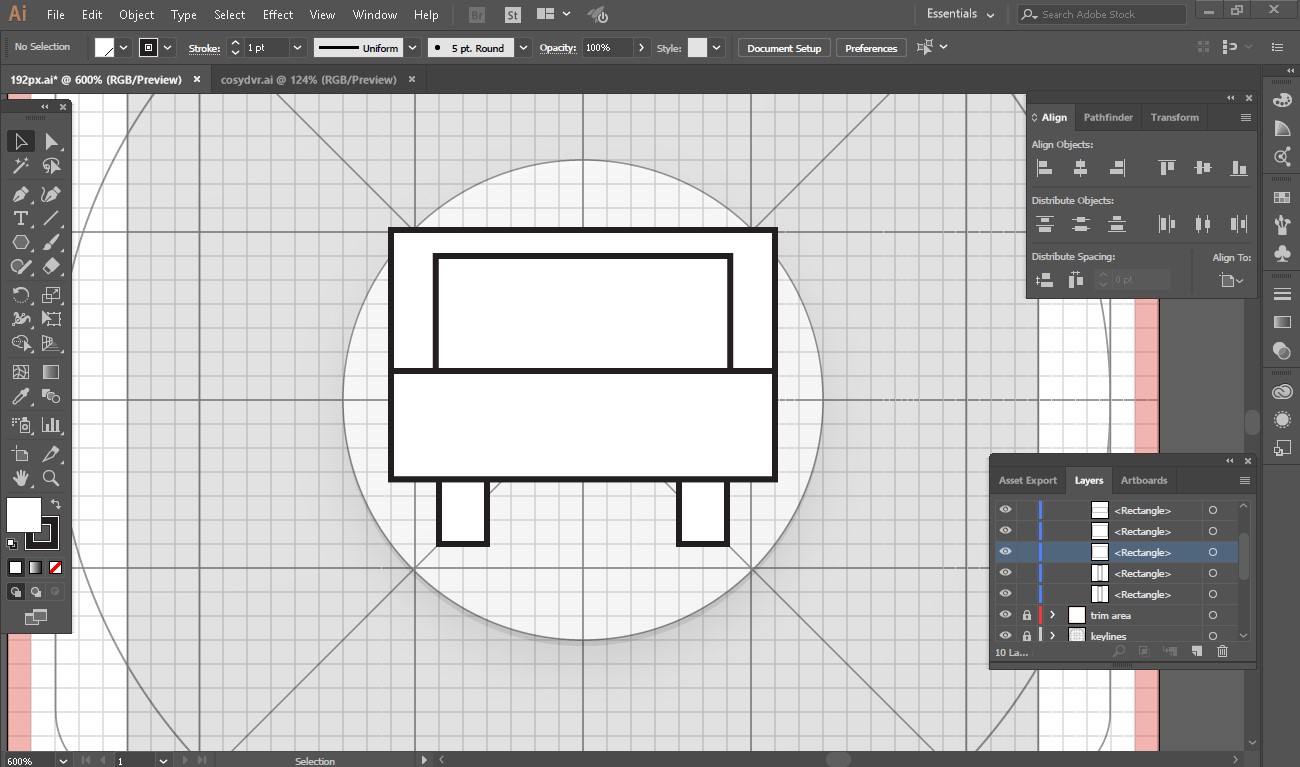Open the Effect menu

click(x=278, y=15)
